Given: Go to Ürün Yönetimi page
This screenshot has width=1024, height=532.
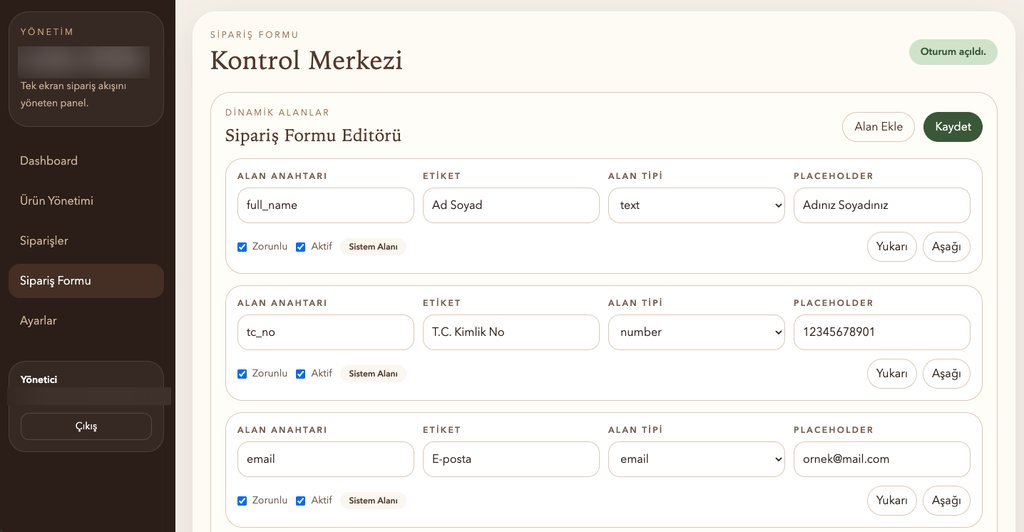Looking at the screenshot, I should 57,201.
